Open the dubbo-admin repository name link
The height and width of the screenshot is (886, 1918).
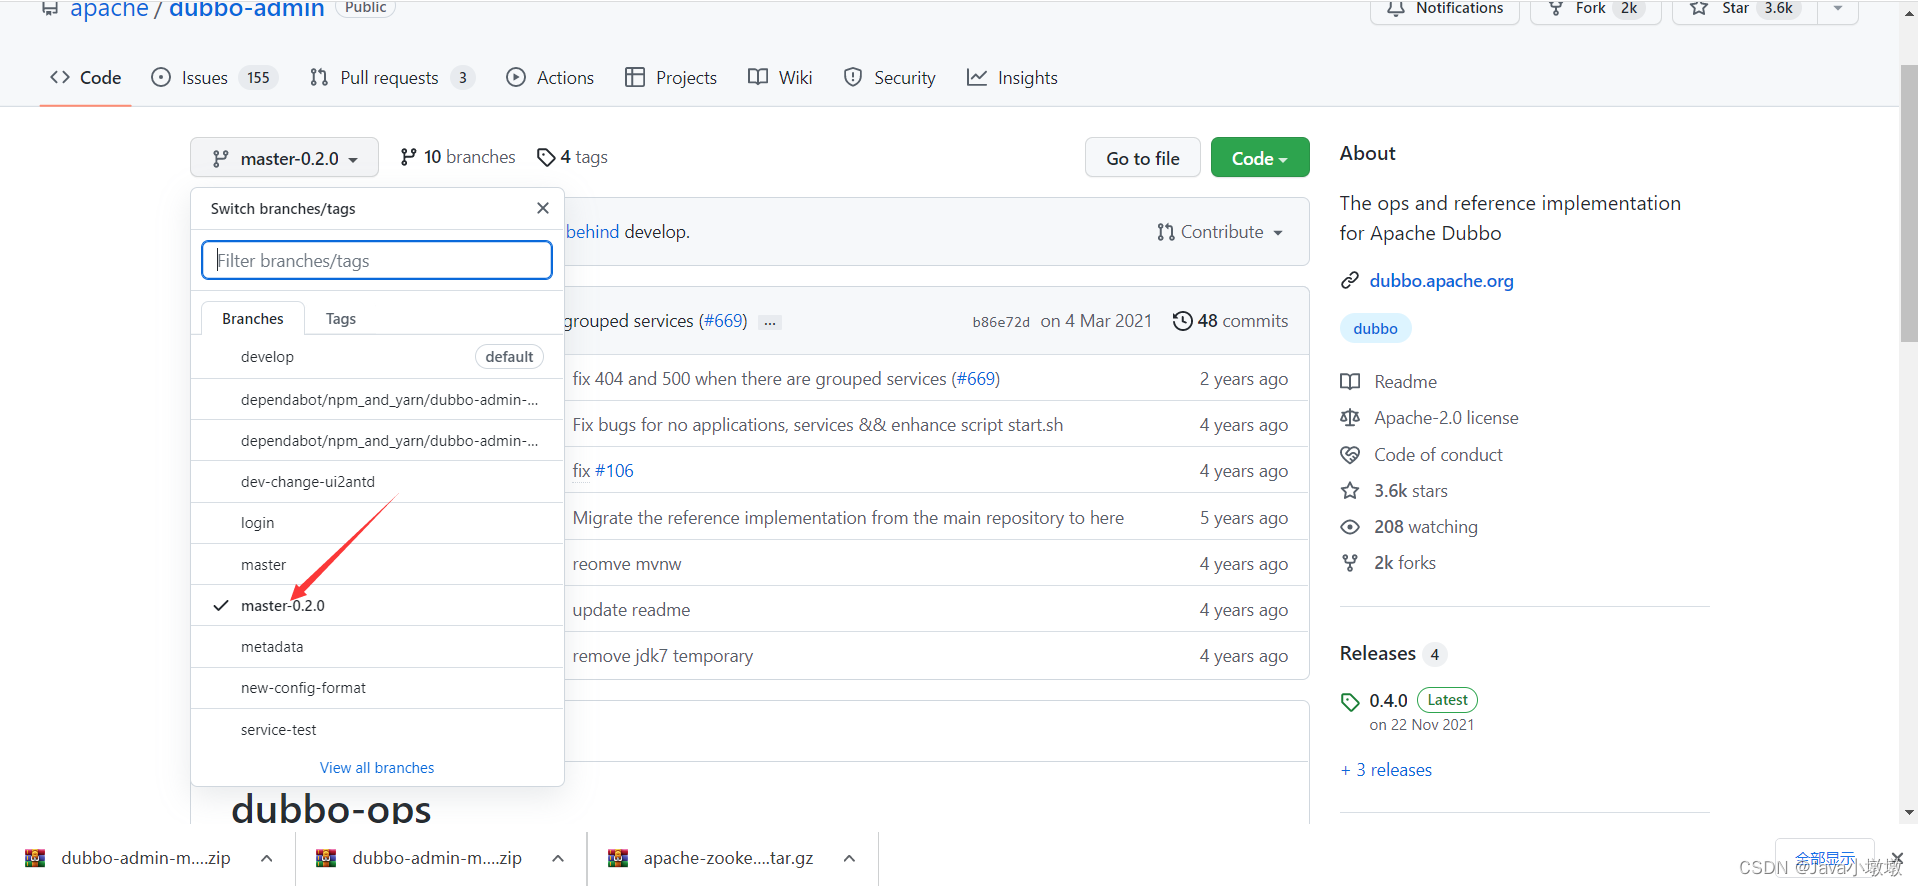tap(247, 9)
